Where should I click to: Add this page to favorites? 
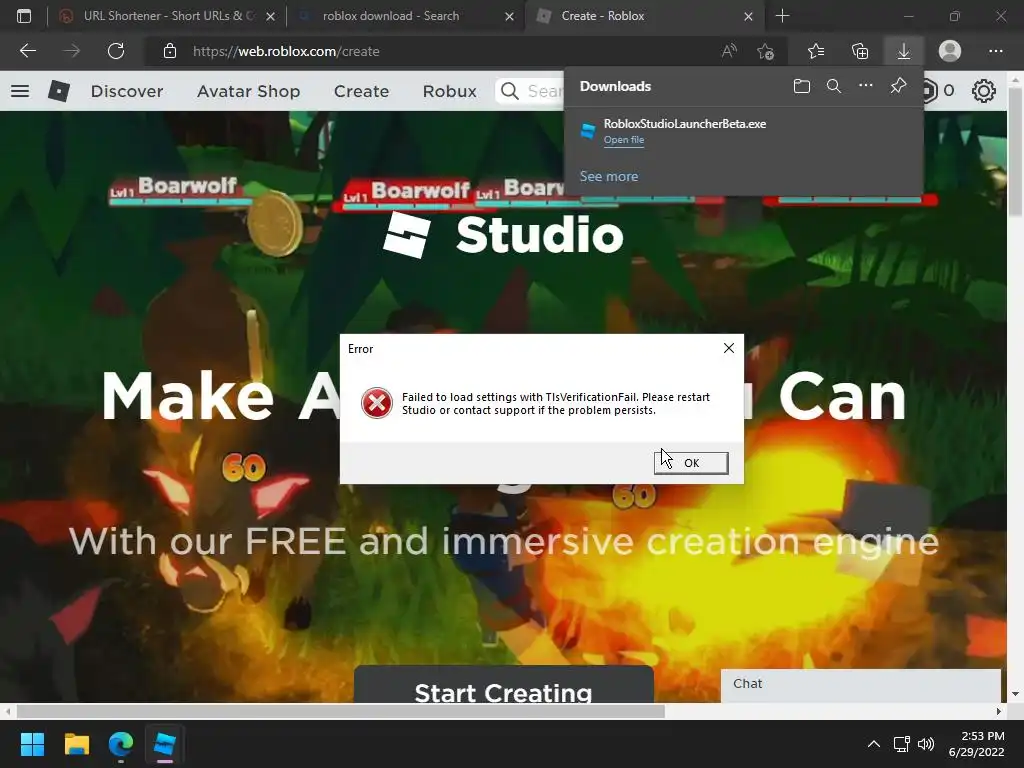pyautogui.click(x=765, y=51)
